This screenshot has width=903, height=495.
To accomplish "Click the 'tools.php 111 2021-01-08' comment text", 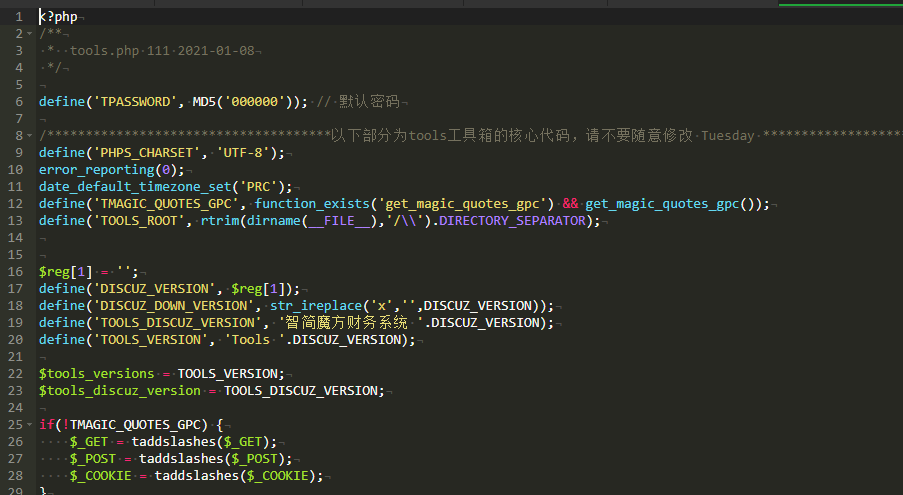I will pyautogui.click(x=162, y=51).
